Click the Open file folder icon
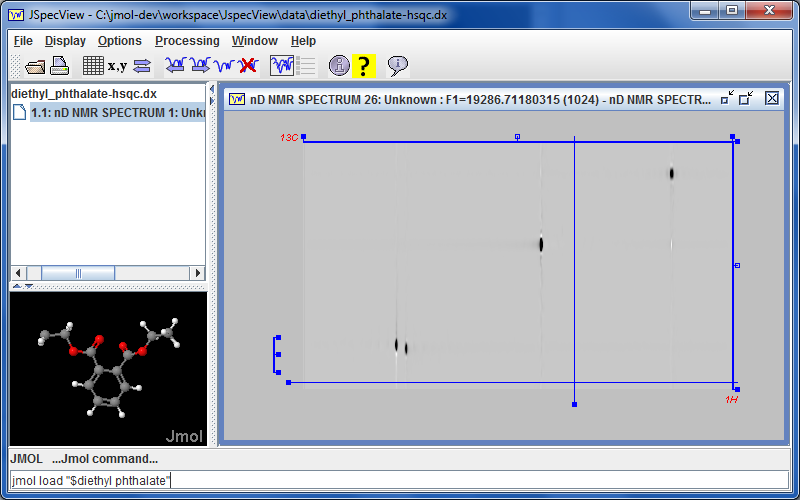800x500 pixels. [35, 66]
